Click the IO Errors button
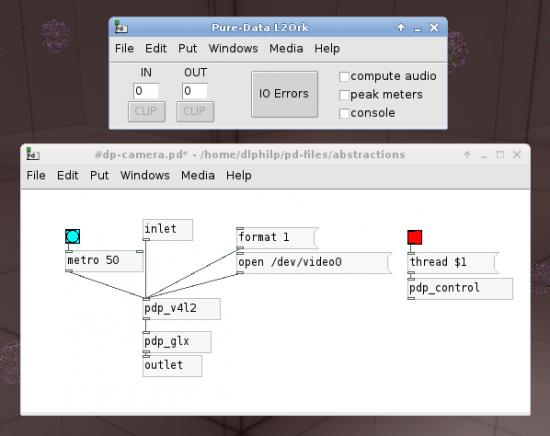 [284, 94]
